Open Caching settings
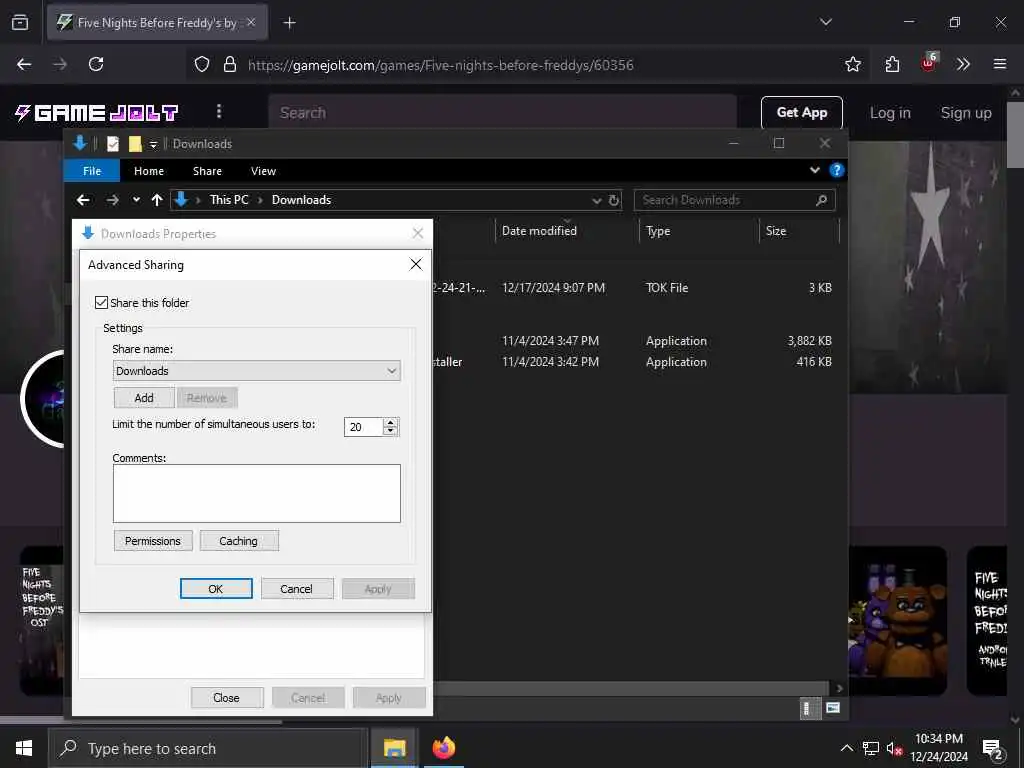Image resolution: width=1024 pixels, height=768 pixels. (x=238, y=541)
